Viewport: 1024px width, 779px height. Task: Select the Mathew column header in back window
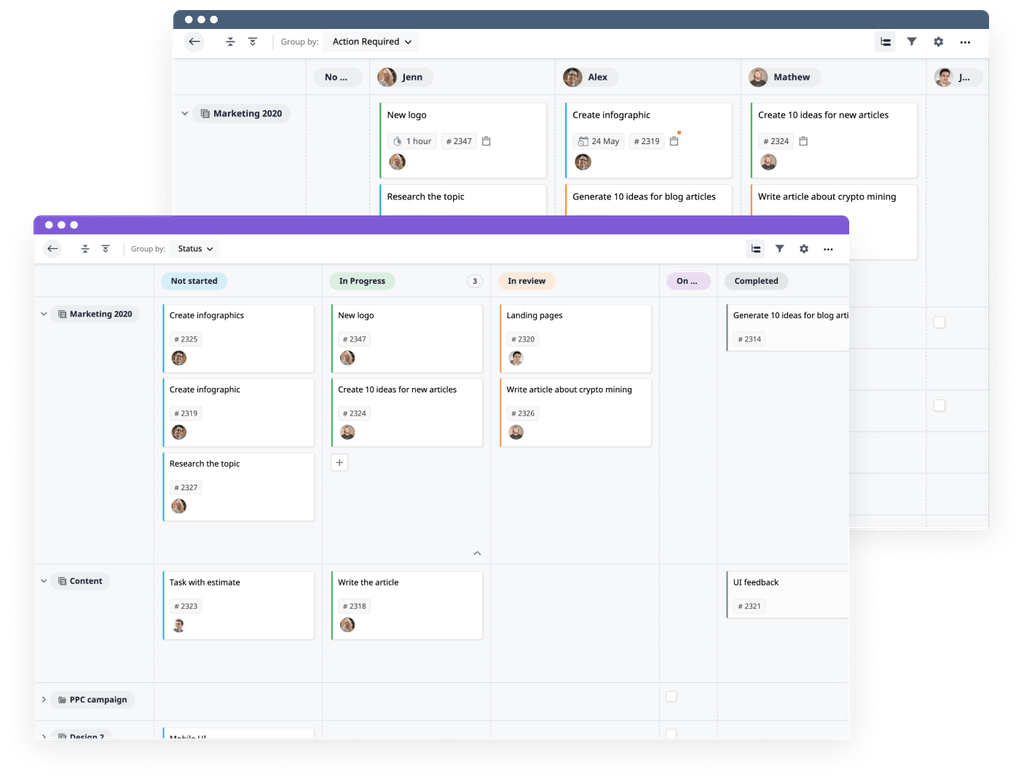(784, 77)
